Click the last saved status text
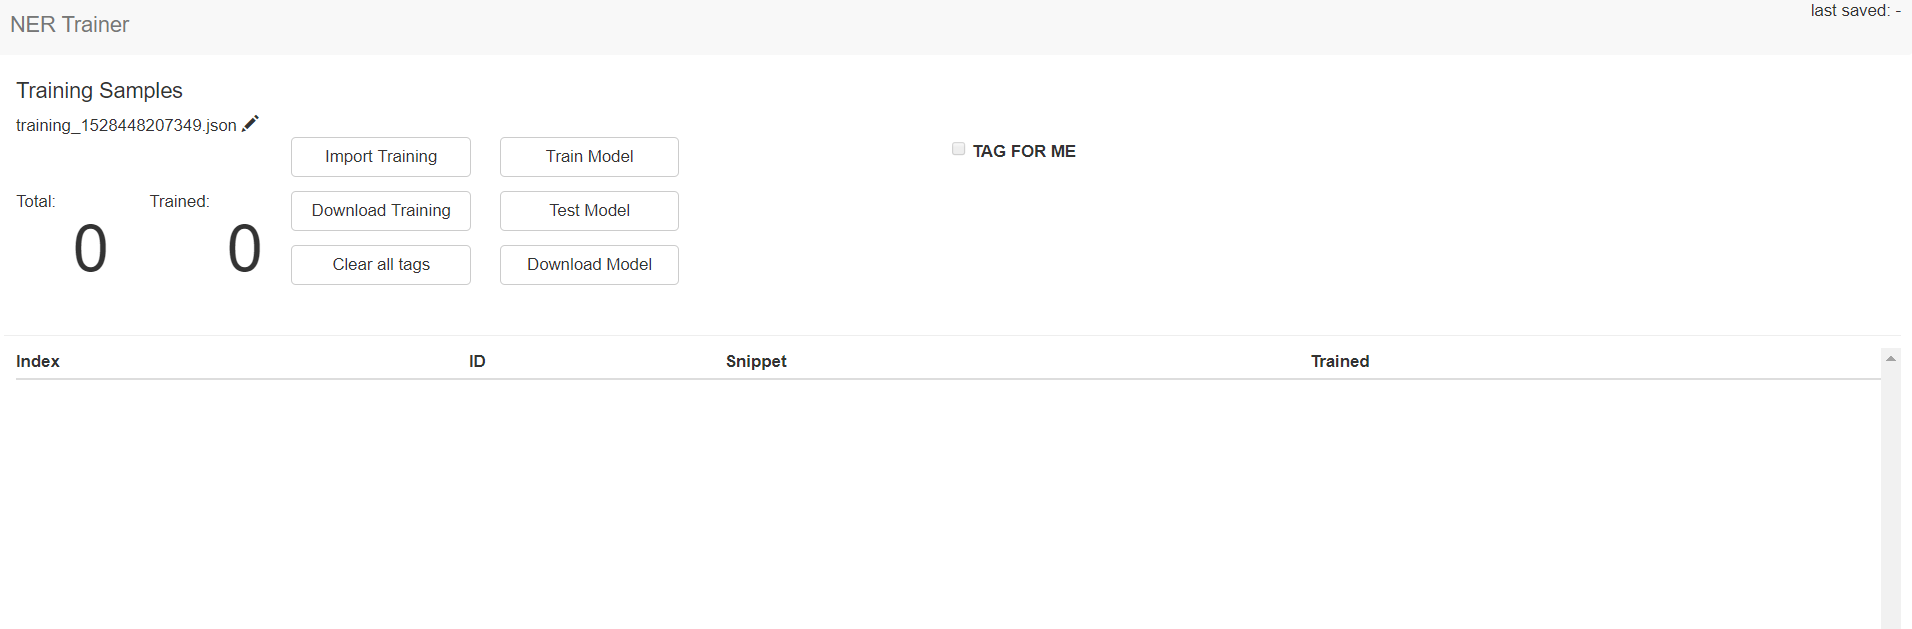Screen dimensions: 1912x629 (x=1855, y=11)
